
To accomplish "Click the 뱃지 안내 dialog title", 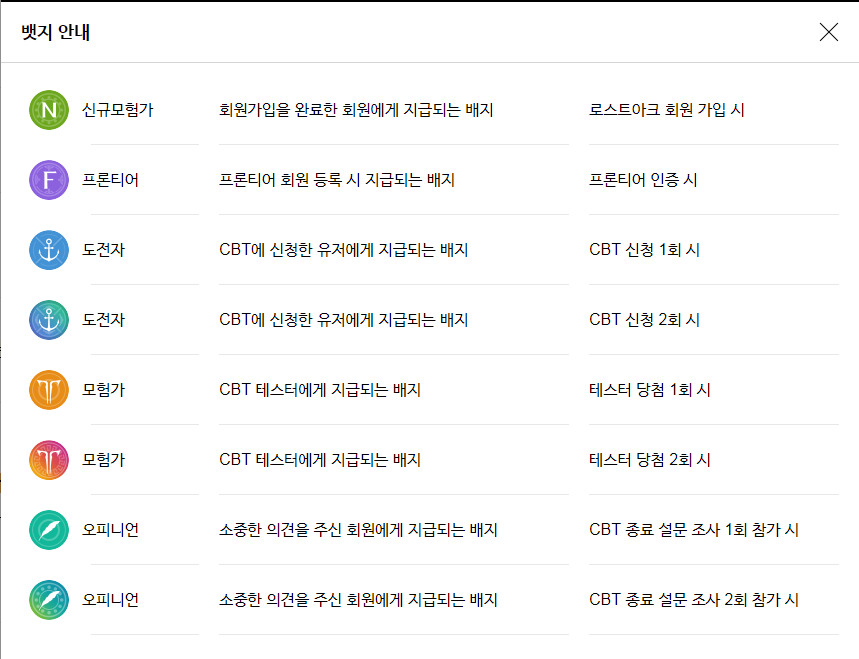I will coord(57,32).
